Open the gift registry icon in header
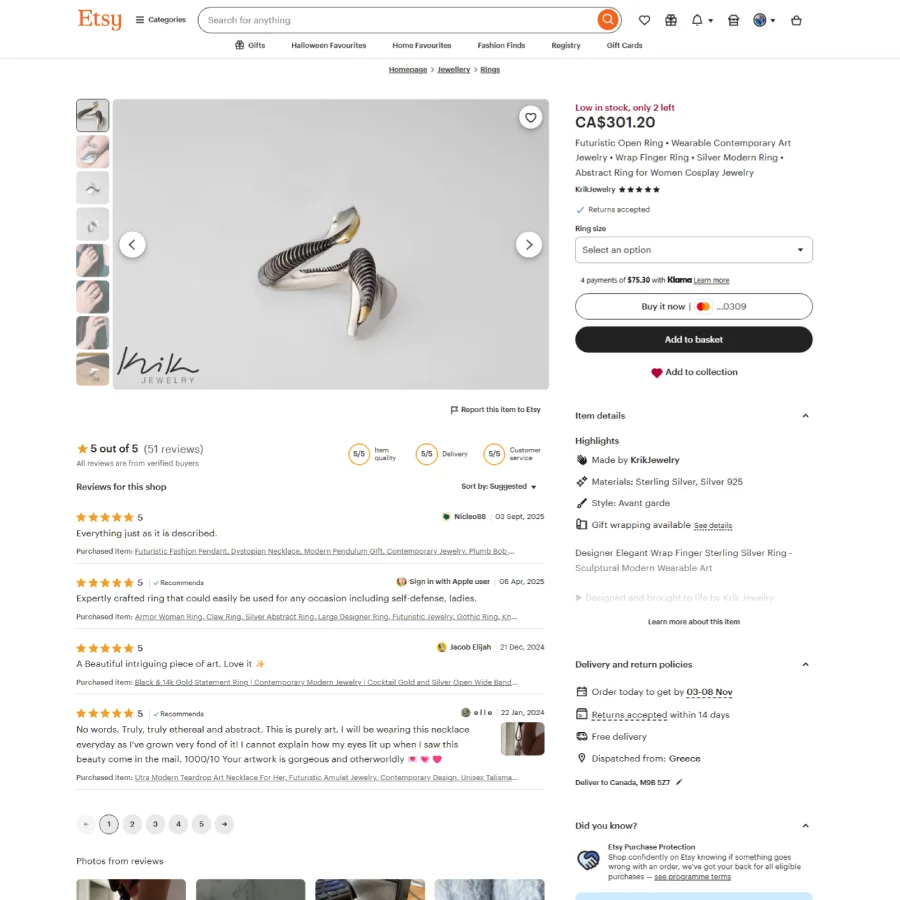The image size is (900, 900). [670, 20]
